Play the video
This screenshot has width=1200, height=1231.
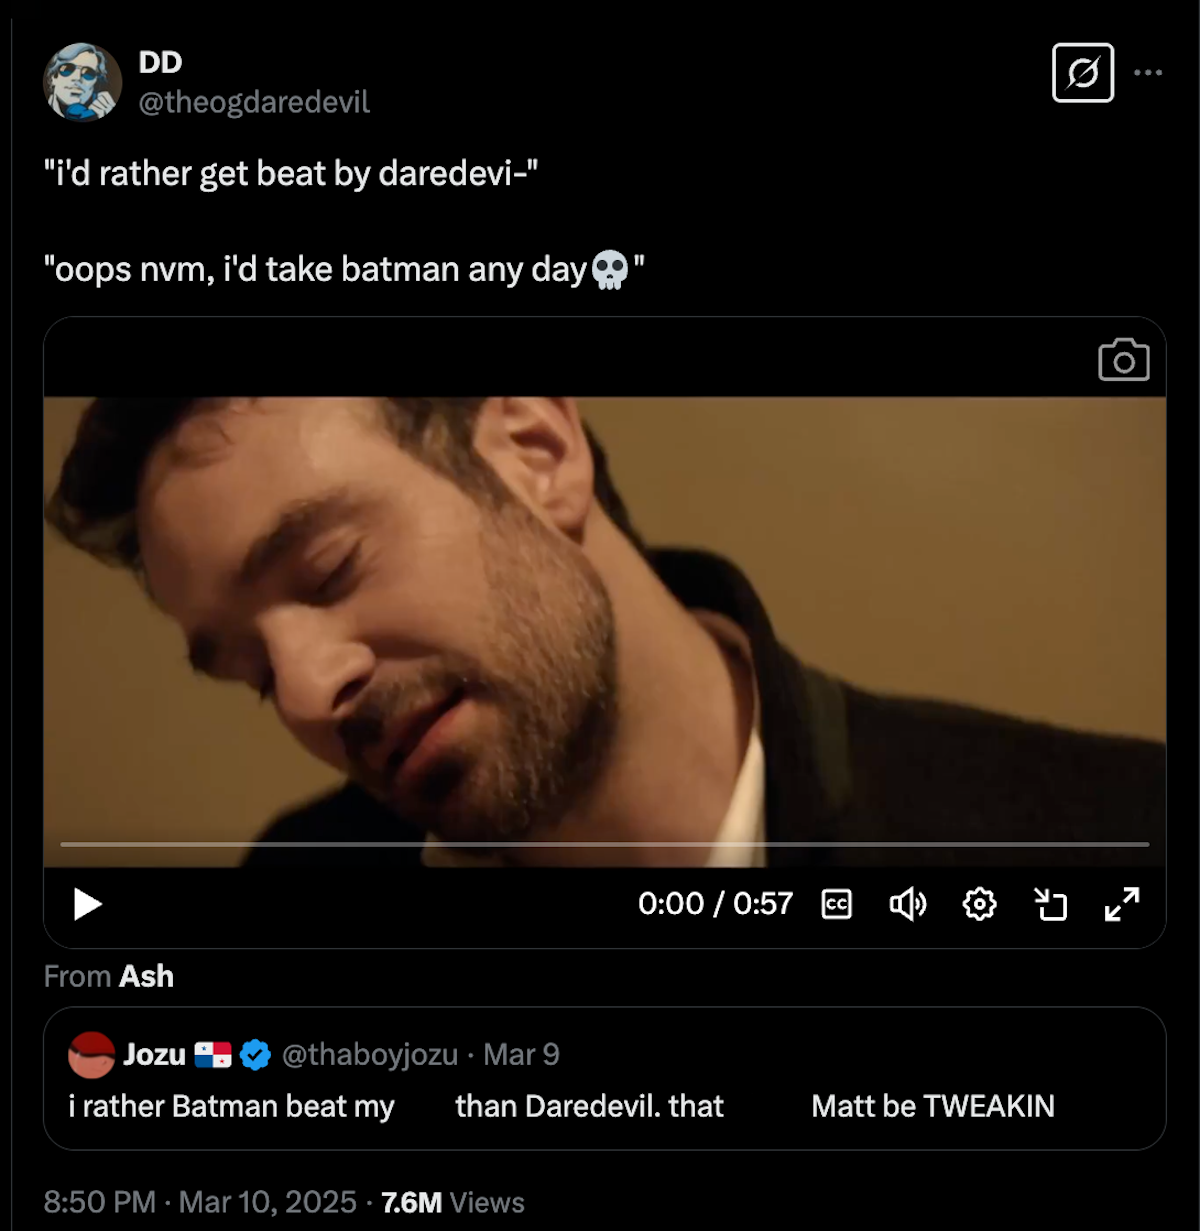pyautogui.click(x=88, y=904)
